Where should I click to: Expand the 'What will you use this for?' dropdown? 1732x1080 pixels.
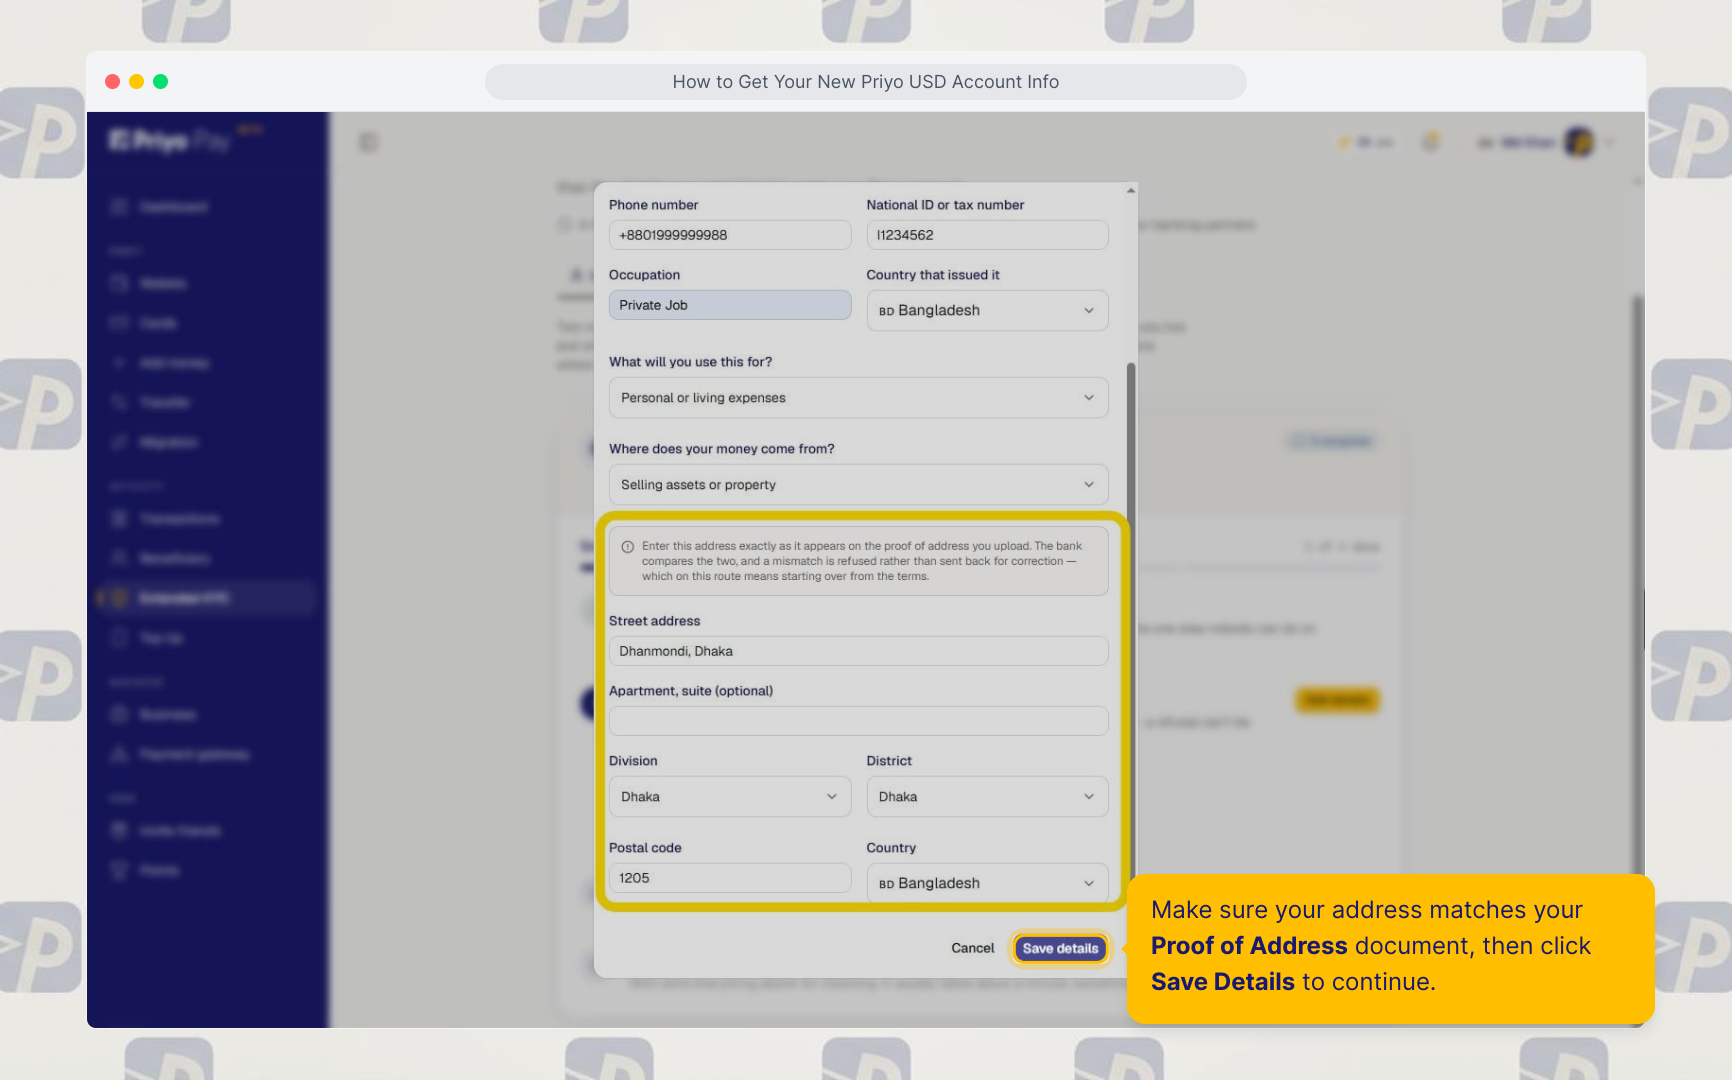[858, 398]
